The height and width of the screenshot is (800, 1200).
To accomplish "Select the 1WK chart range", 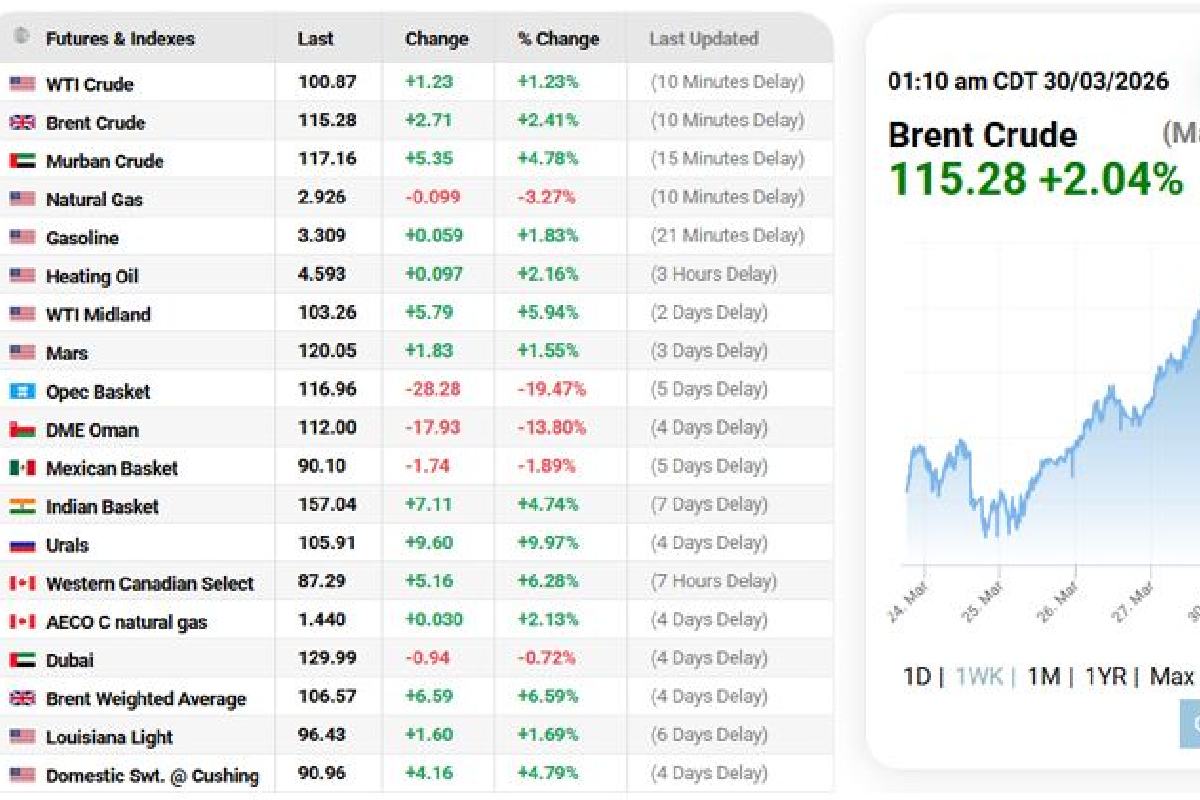I will pos(979,677).
